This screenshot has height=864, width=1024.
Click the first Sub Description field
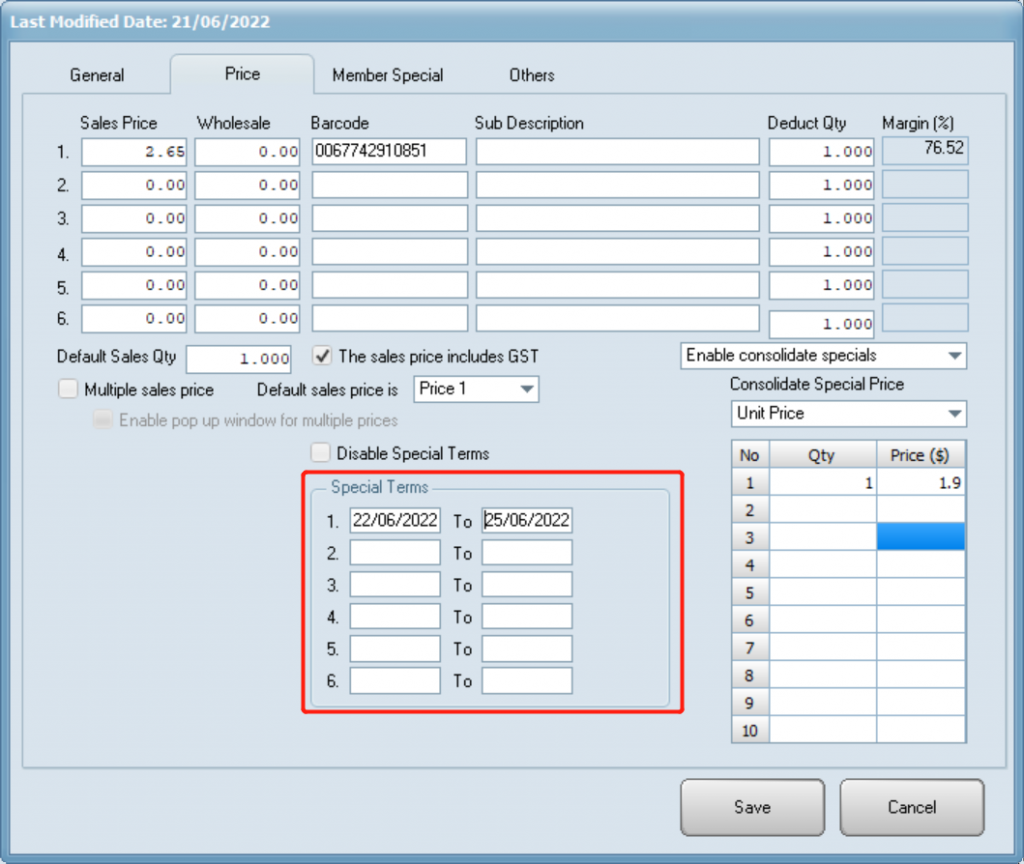617,152
